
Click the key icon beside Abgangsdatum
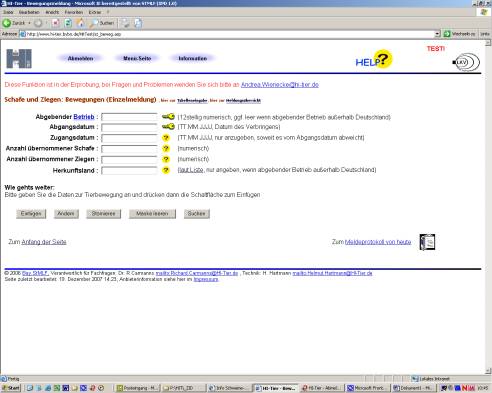(168, 127)
